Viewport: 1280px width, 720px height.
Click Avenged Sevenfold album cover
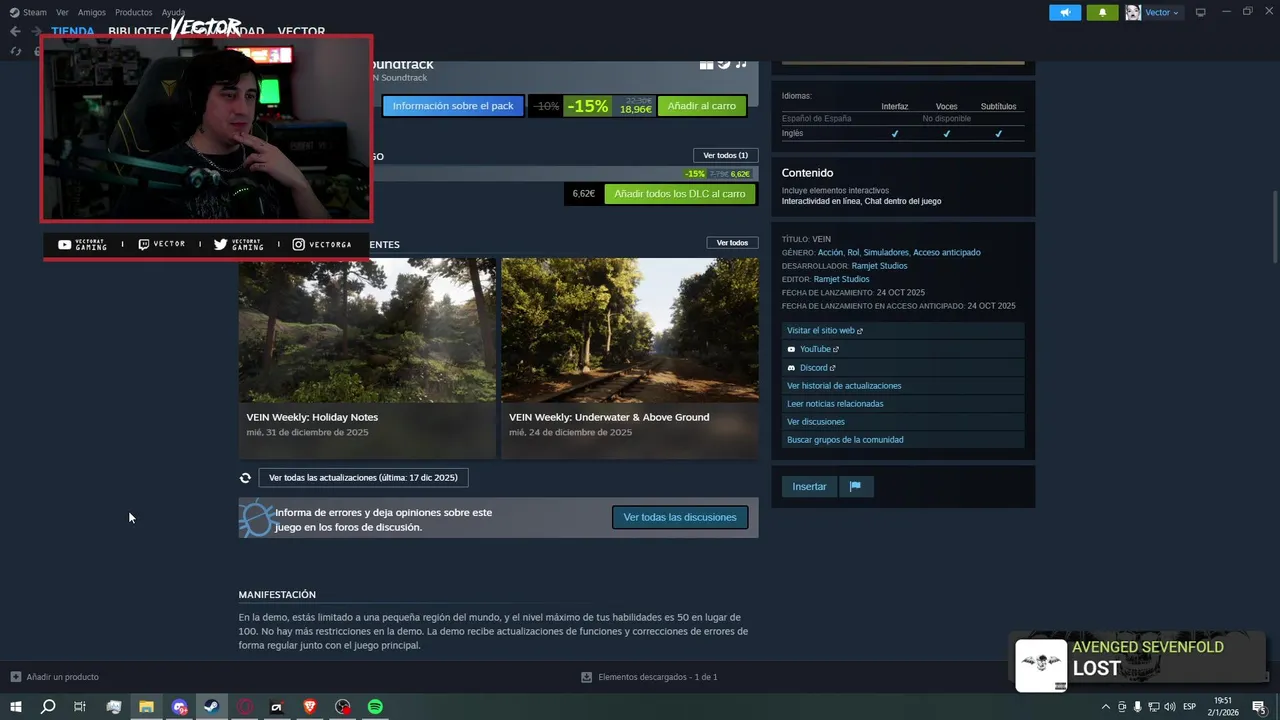coord(1041,665)
